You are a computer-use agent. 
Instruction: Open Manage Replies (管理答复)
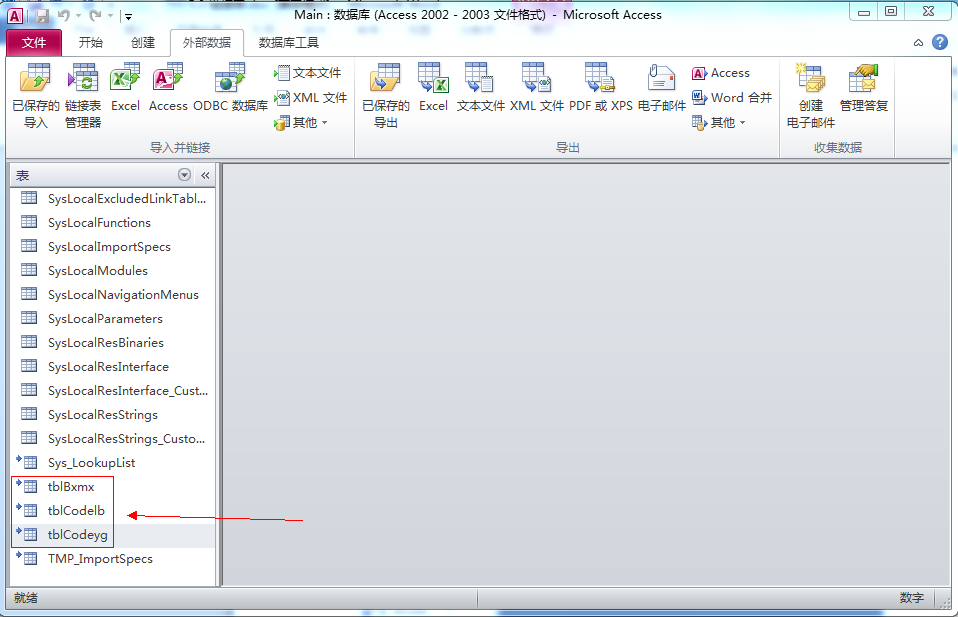click(863, 88)
